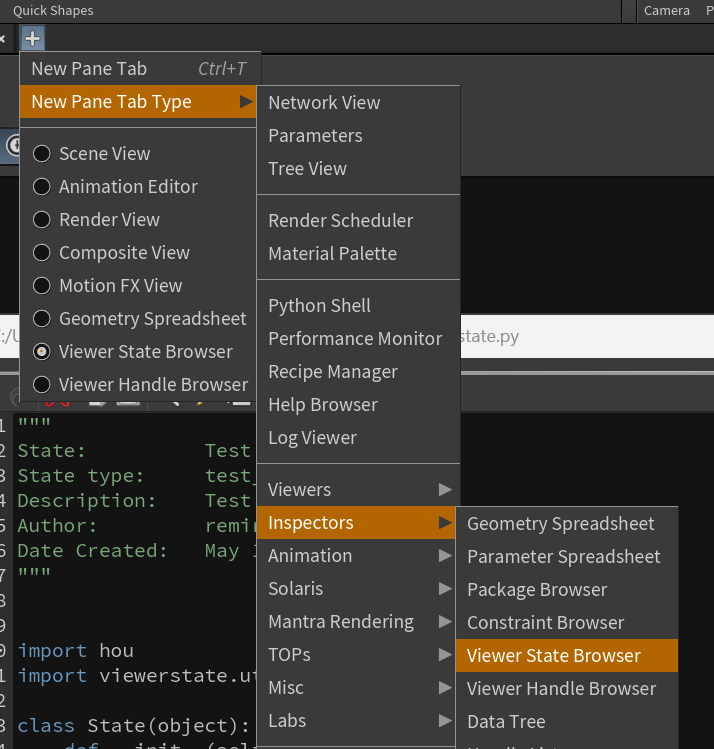Screen dimensions: 714x749
Task: Choose Data Tree in Inspectors submenu
Action: pos(567,721)
